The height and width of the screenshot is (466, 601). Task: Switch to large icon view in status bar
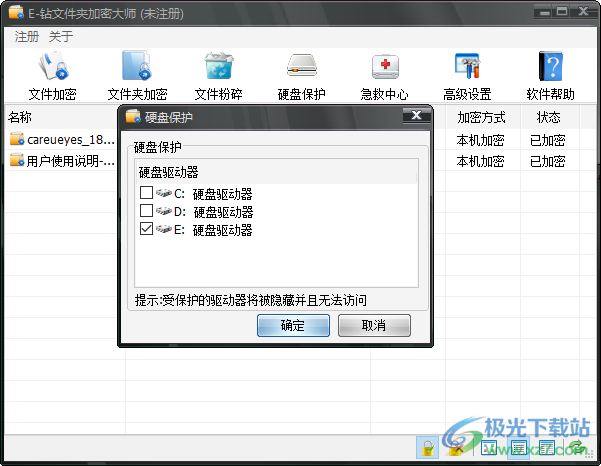coord(489,448)
